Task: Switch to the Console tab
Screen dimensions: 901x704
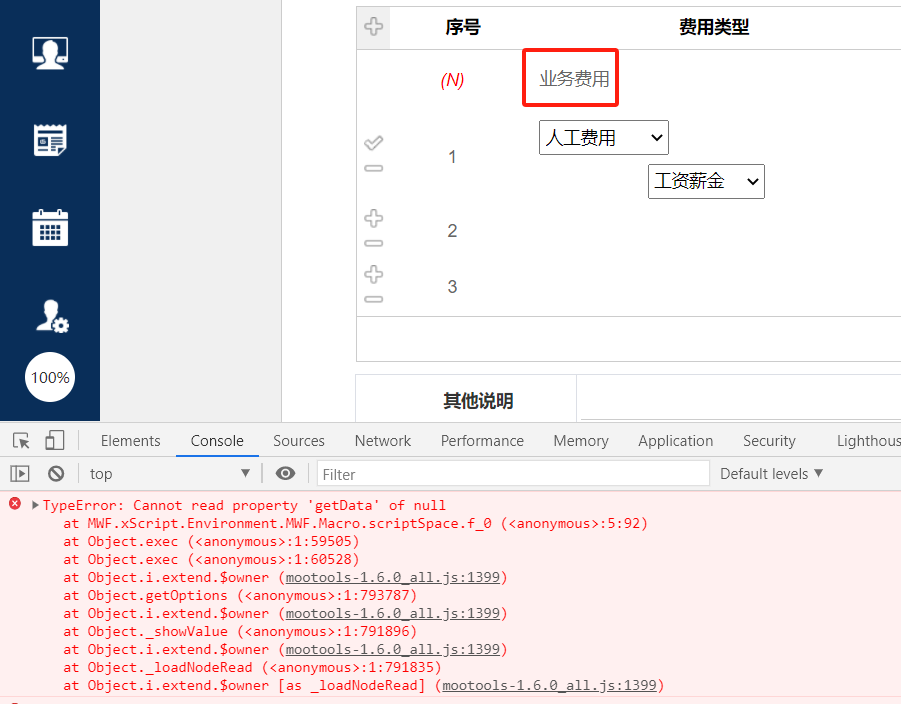Action: point(217,441)
